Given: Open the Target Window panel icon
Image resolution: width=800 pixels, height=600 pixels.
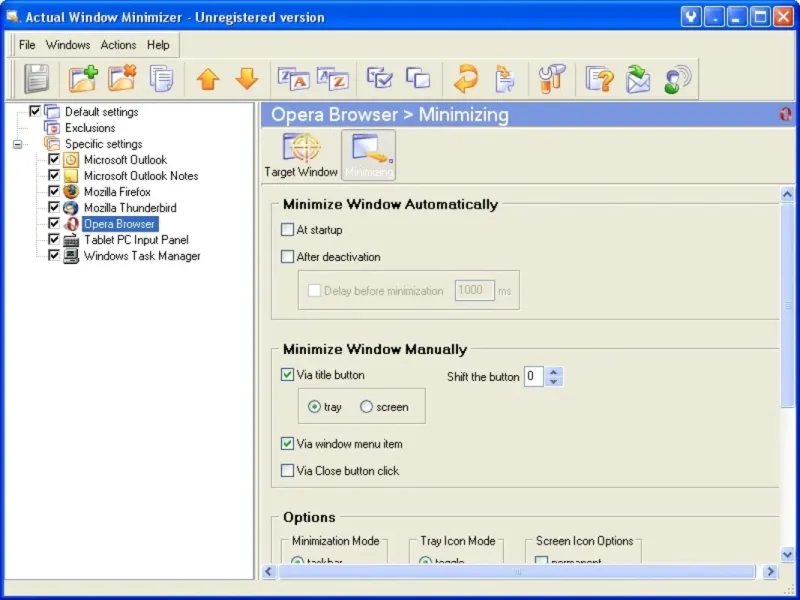Looking at the screenshot, I should (301, 155).
